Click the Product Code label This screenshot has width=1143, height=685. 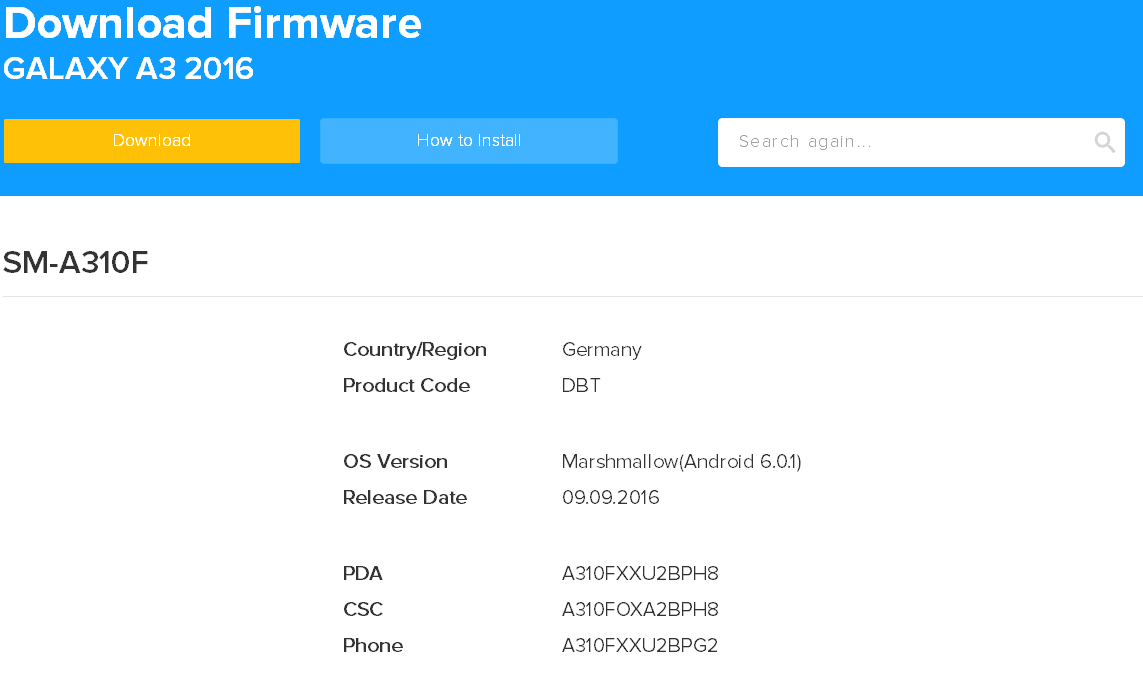(x=406, y=385)
